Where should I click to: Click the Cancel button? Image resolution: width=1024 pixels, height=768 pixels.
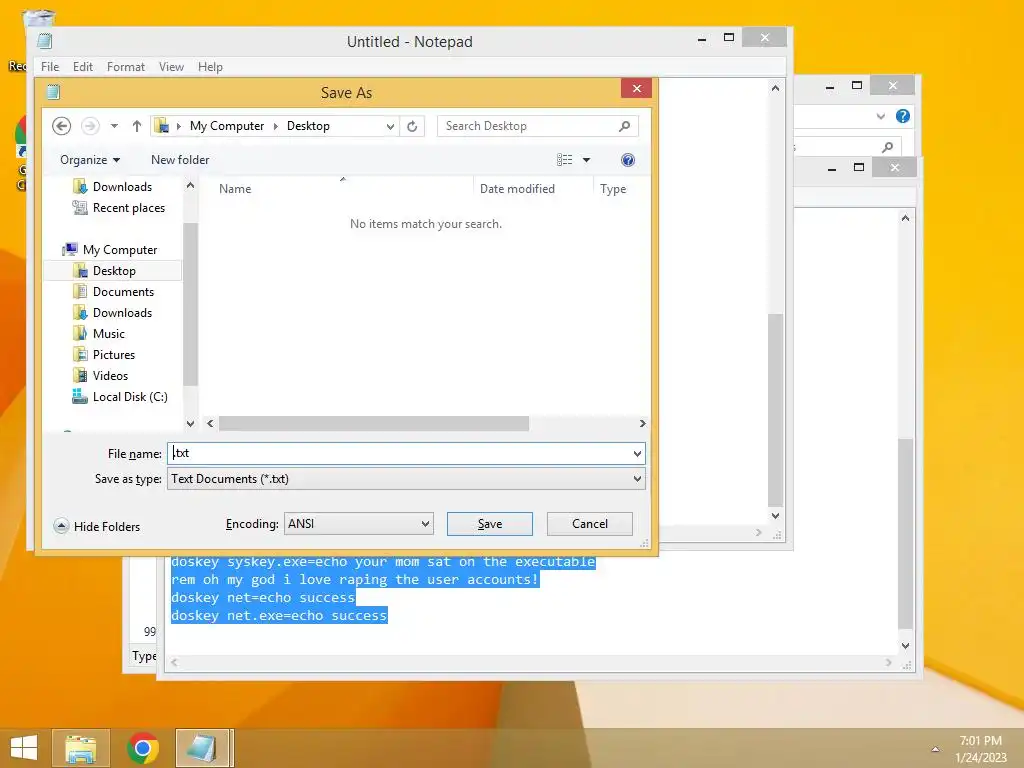point(590,524)
